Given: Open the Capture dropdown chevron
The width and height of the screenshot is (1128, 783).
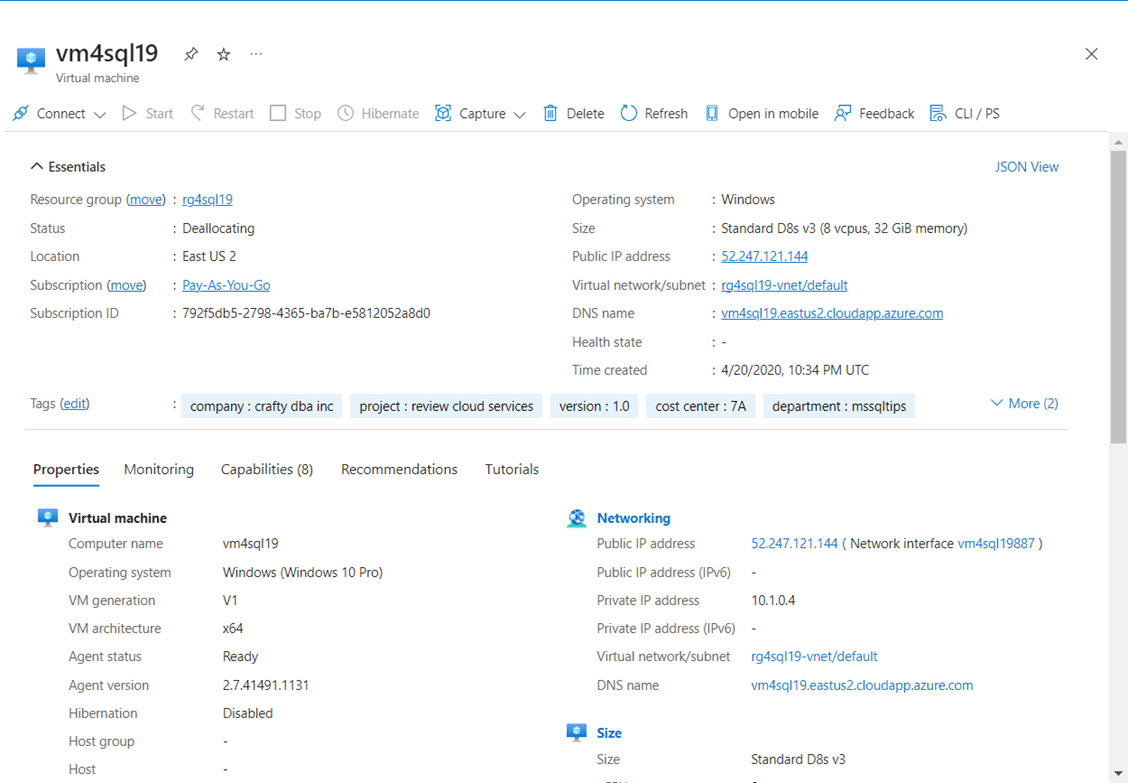Looking at the screenshot, I should [520, 114].
